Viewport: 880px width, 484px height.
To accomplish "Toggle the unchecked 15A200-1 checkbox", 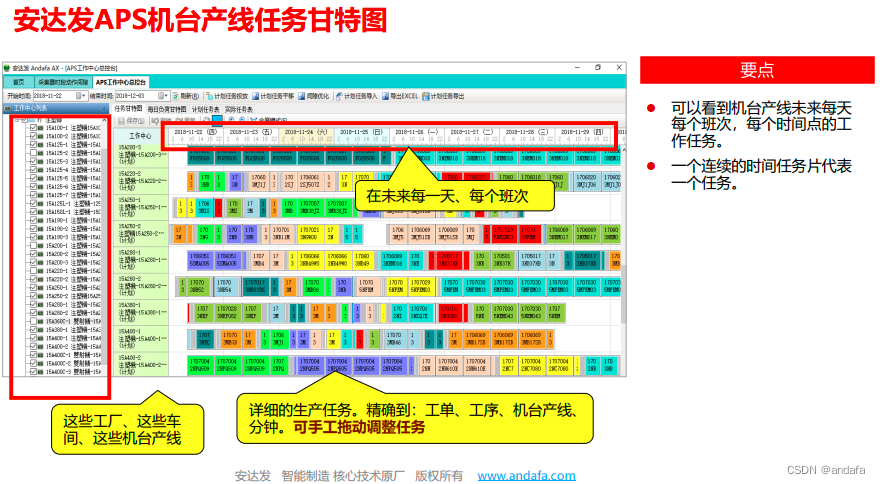I will click(33, 245).
